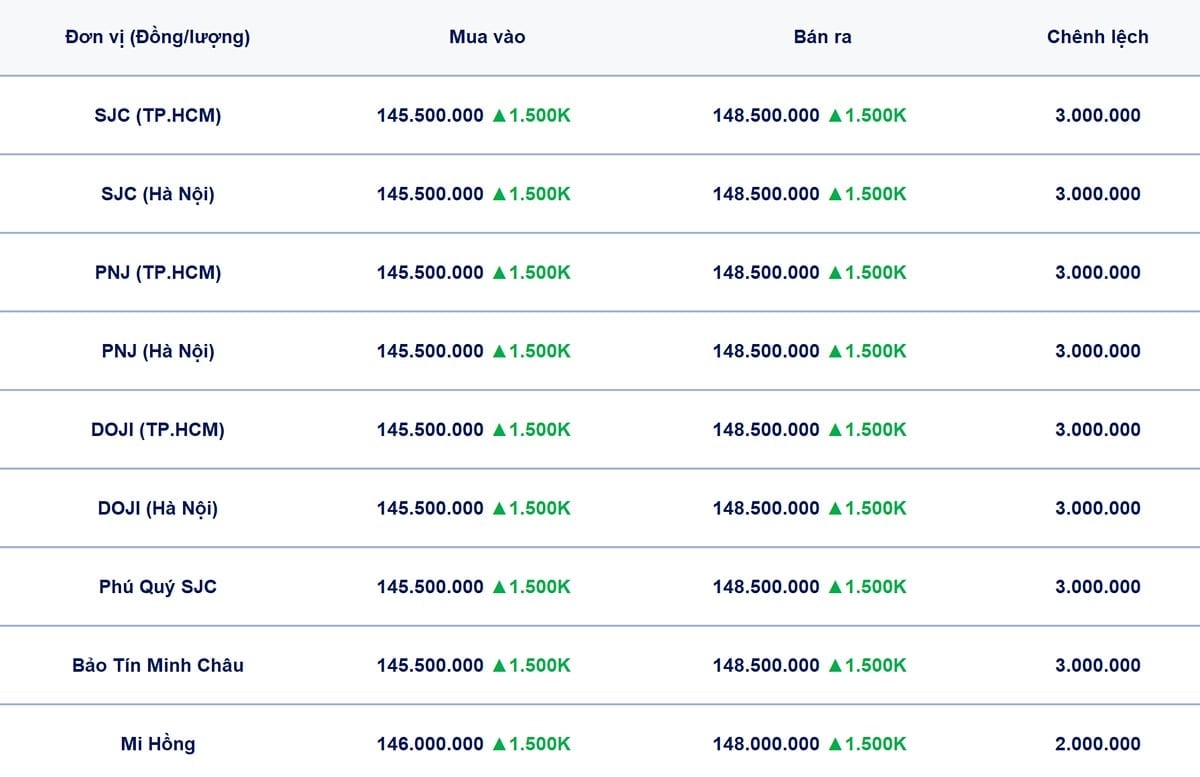
Task: Select the DOJI (Hà Nội) row label
Action: coord(158,508)
